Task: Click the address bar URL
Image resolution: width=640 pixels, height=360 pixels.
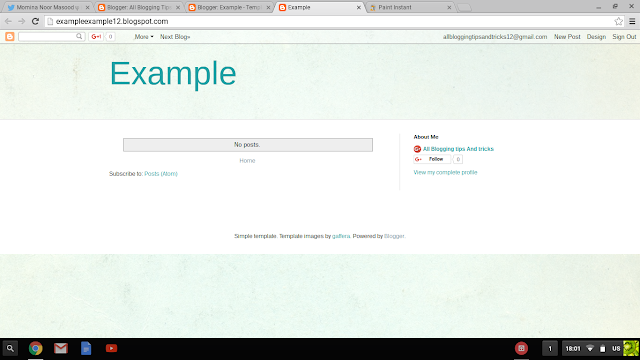Action: coord(112,21)
